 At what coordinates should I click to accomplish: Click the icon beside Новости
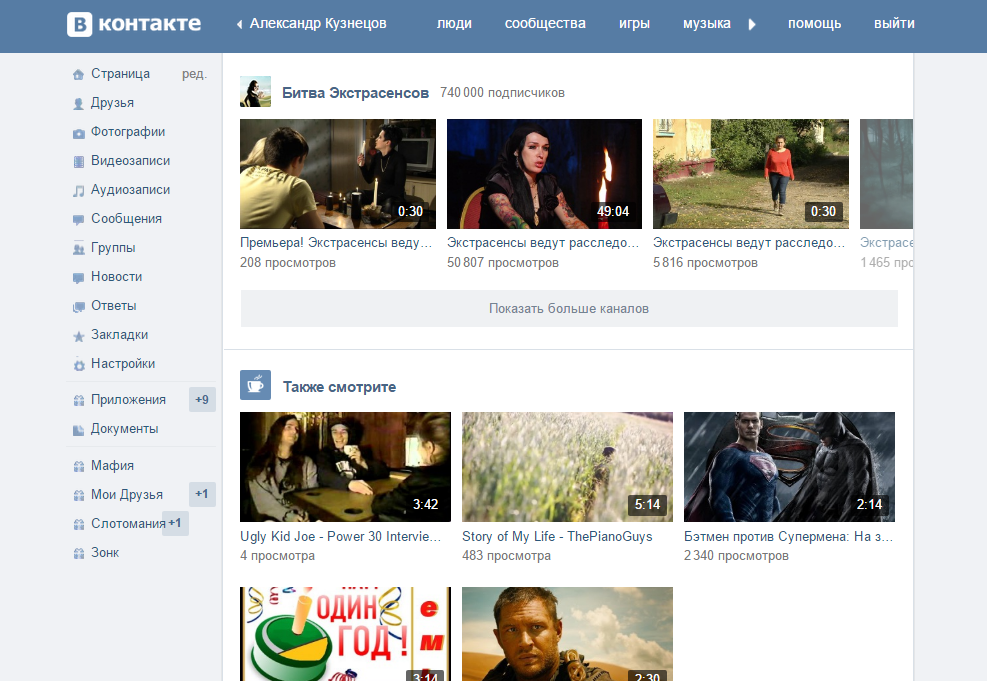[x=79, y=278]
